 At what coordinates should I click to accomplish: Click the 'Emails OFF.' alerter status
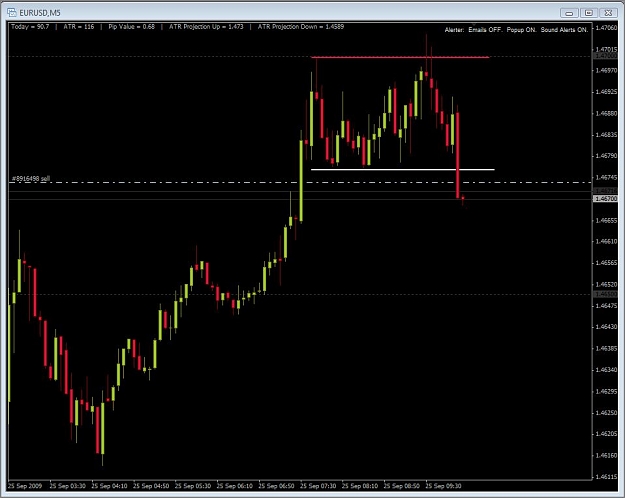[485, 30]
